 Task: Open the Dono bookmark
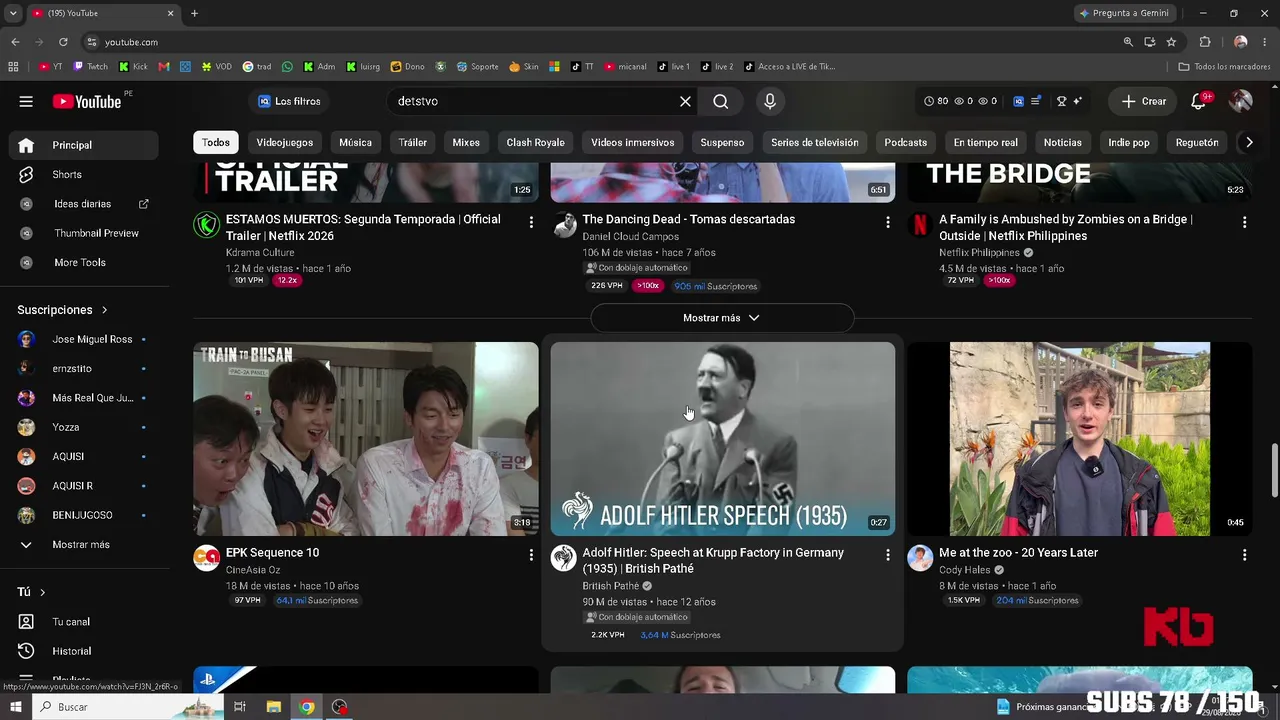coord(408,67)
